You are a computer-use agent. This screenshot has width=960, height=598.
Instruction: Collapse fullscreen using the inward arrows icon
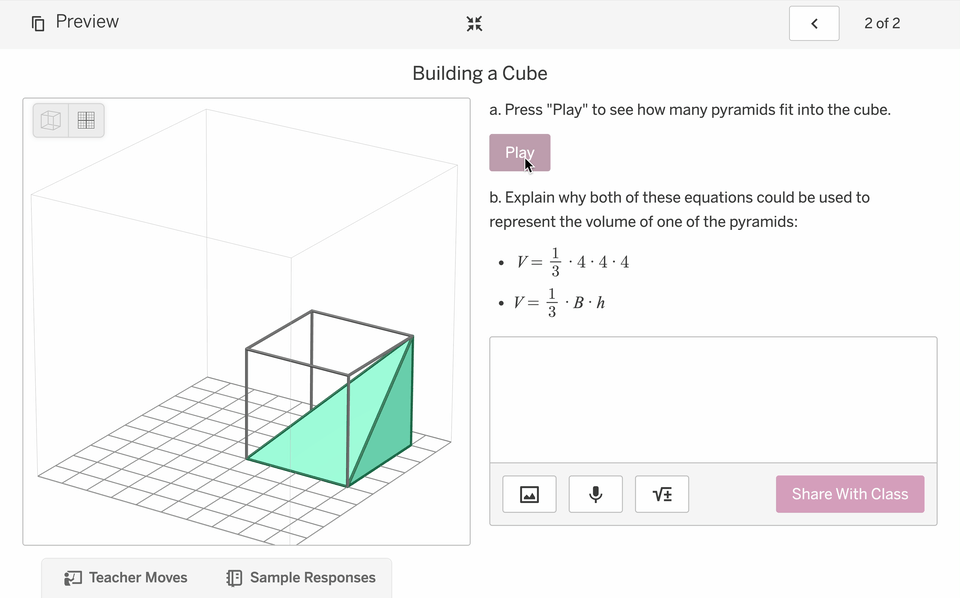(474, 23)
